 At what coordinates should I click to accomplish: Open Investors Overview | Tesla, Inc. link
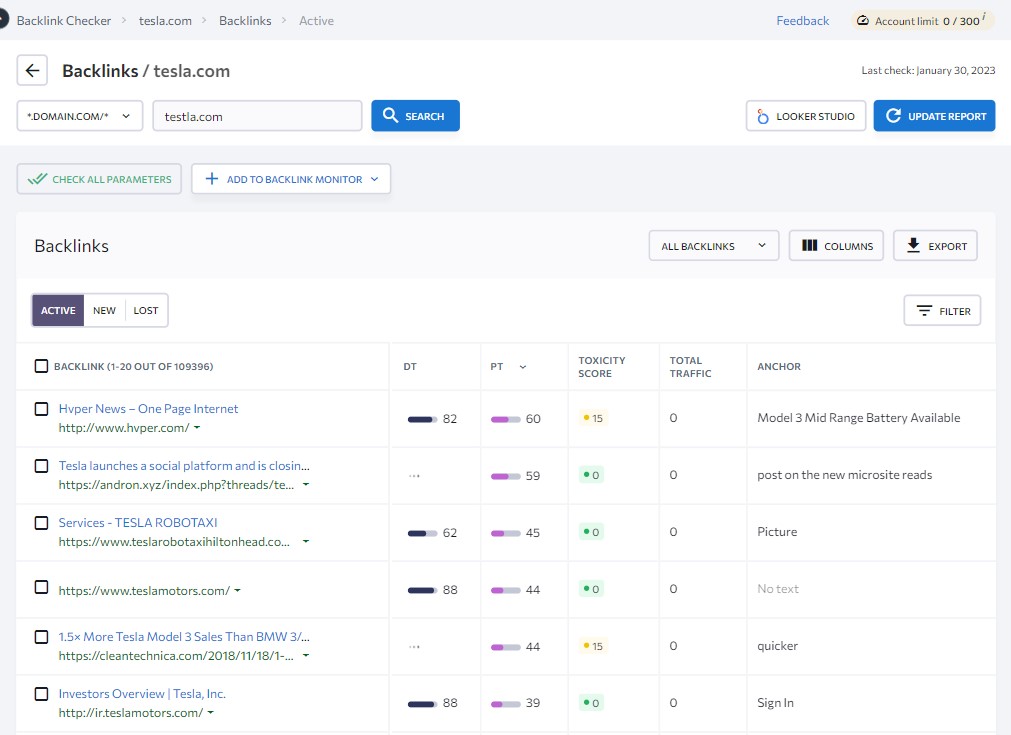coord(142,694)
